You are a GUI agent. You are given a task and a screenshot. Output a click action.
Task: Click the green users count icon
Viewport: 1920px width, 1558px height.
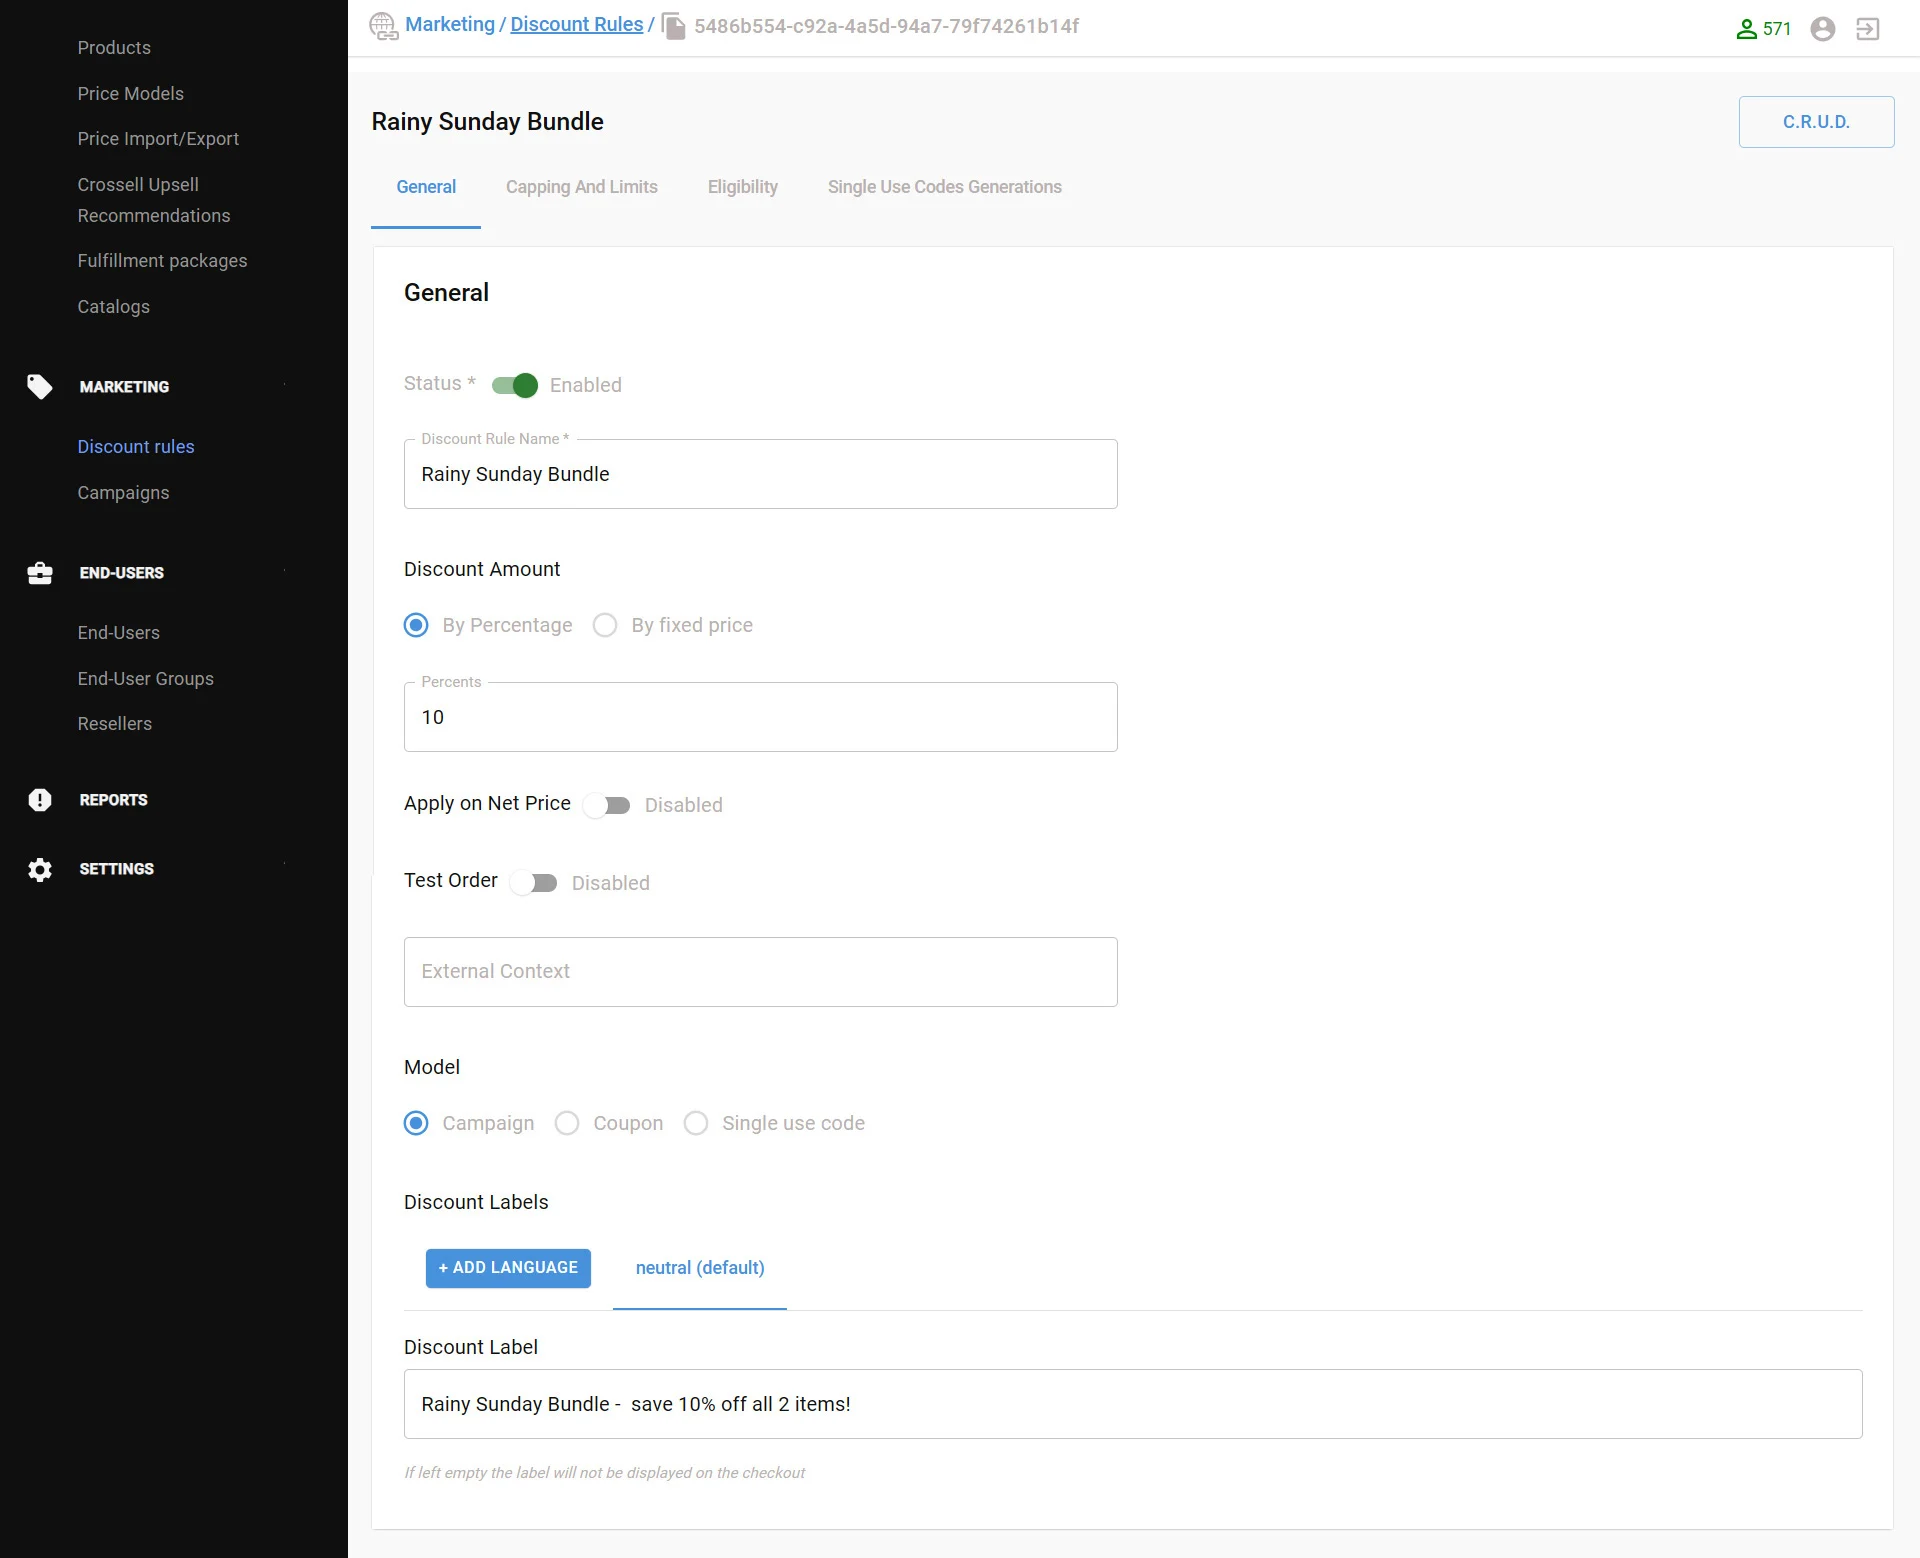point(1746,29)
